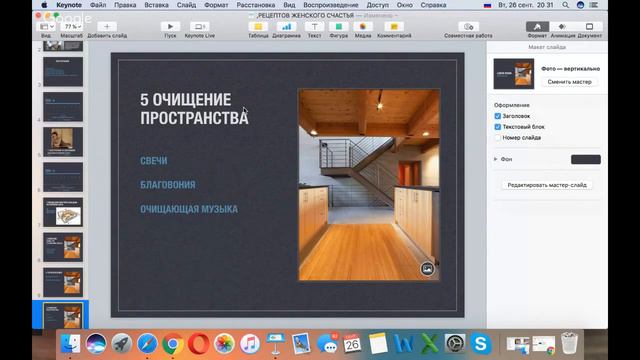Open Google Chrome from the Dock
Screen dimensions: 640x360
pyautogui.click(x=173, y=344)
